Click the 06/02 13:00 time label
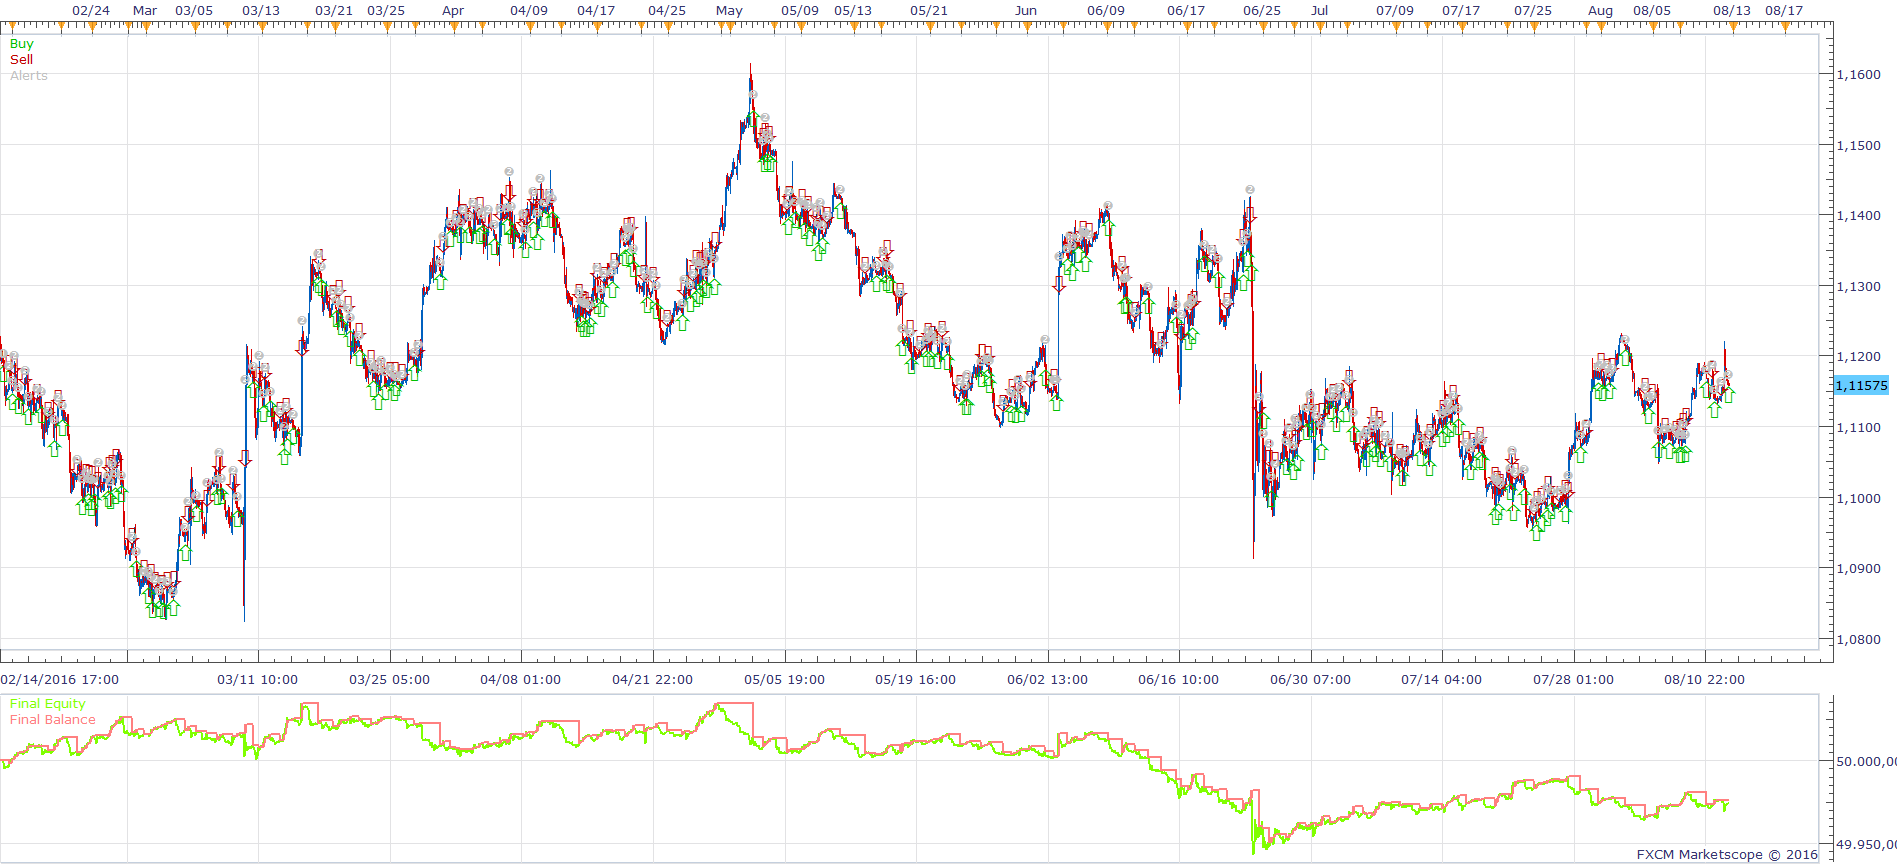Image resolution: width=1899 pixels, height=864 pixels. point(1047,680)
